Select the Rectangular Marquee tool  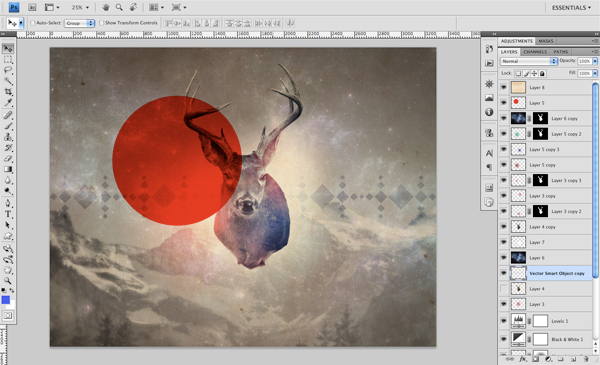click(8, 59)
